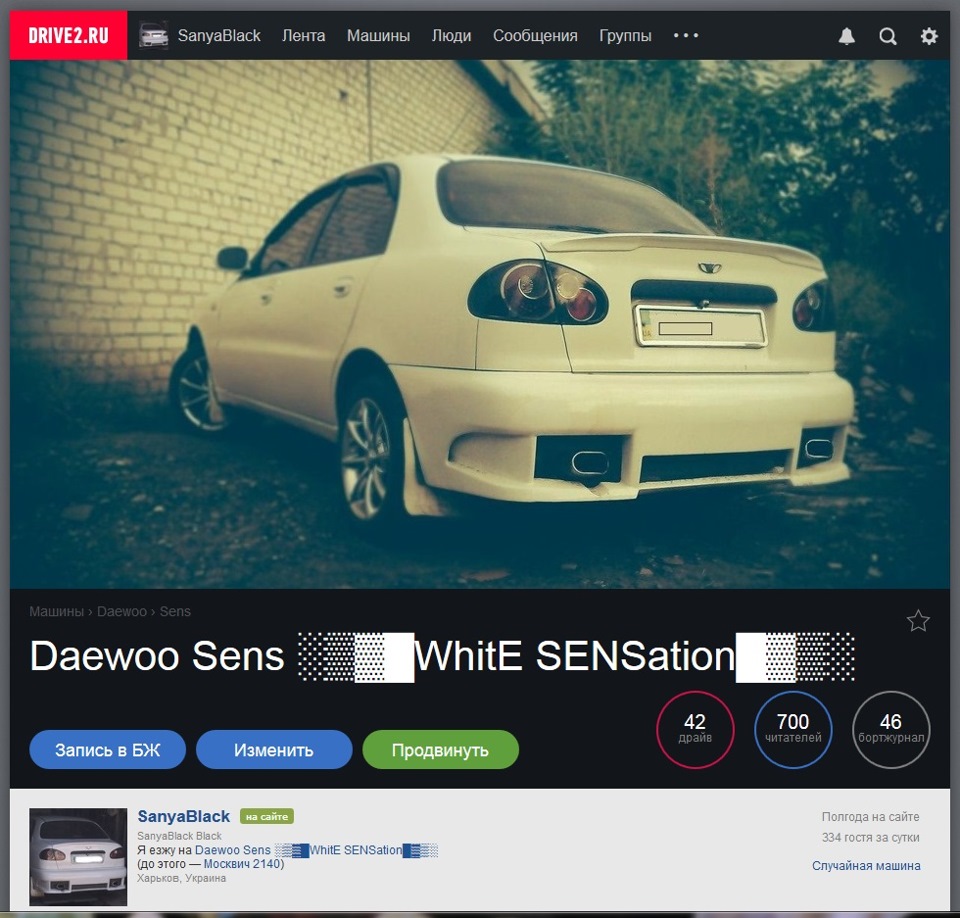Open Машины section
The width and height of the screenshot is (960, 918).
point(378,36)
